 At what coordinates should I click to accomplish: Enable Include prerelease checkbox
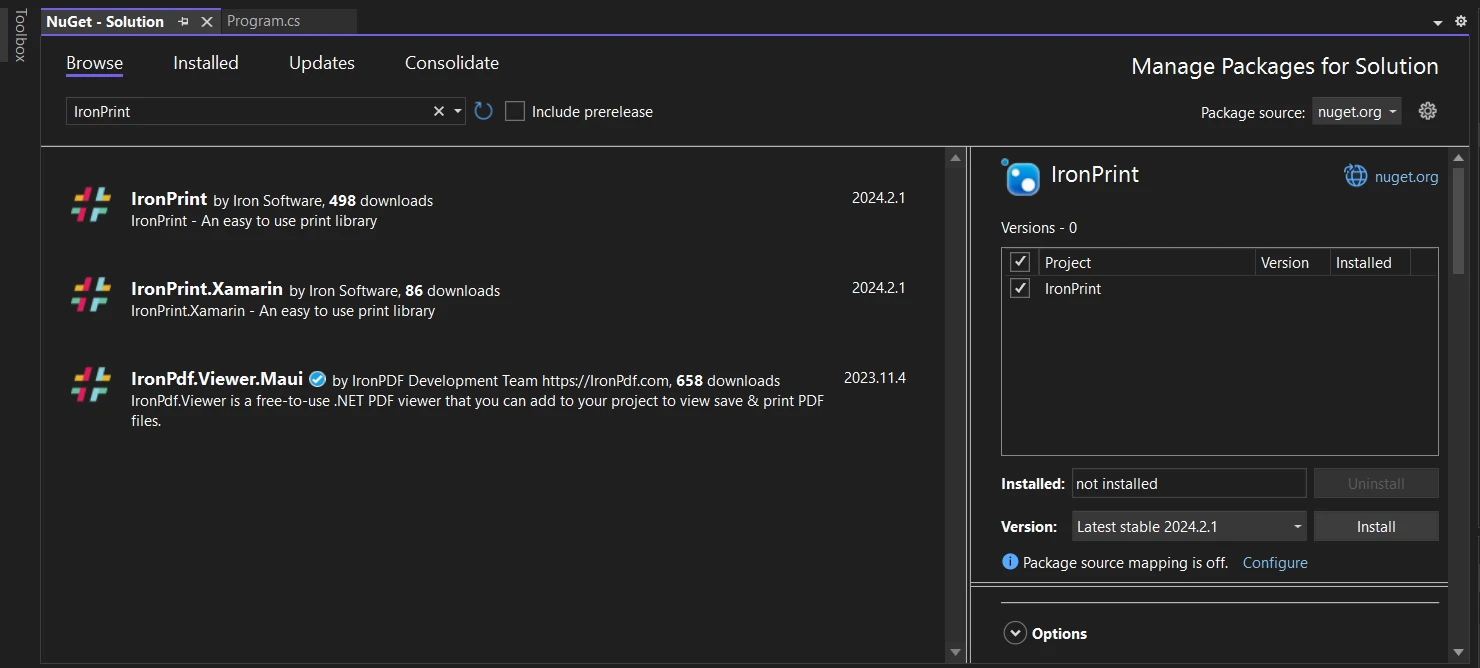pyautogui.click(x=515, y=111)
